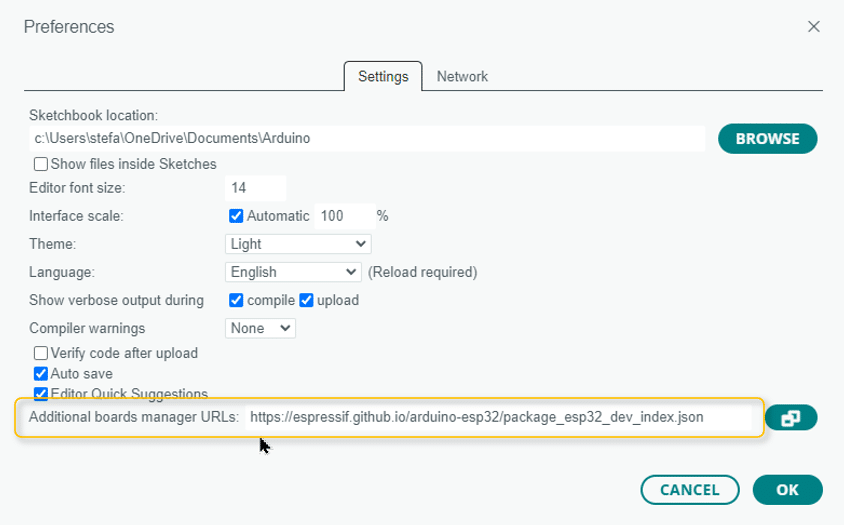Image resolution: width=844 pixels, height=525 pixels.
Task: Switch to the Network tab
Action: click(x=462, y=76)
